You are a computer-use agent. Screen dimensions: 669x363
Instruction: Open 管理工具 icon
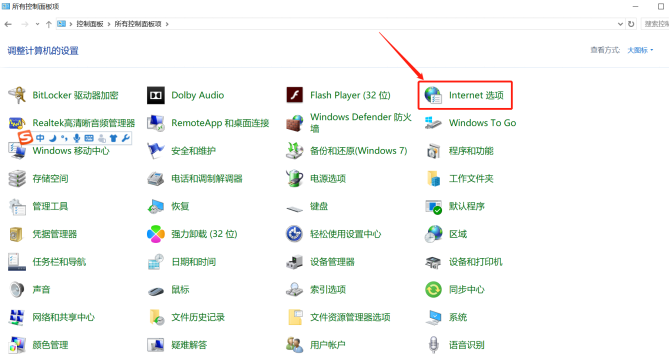(x=17, y=206)
